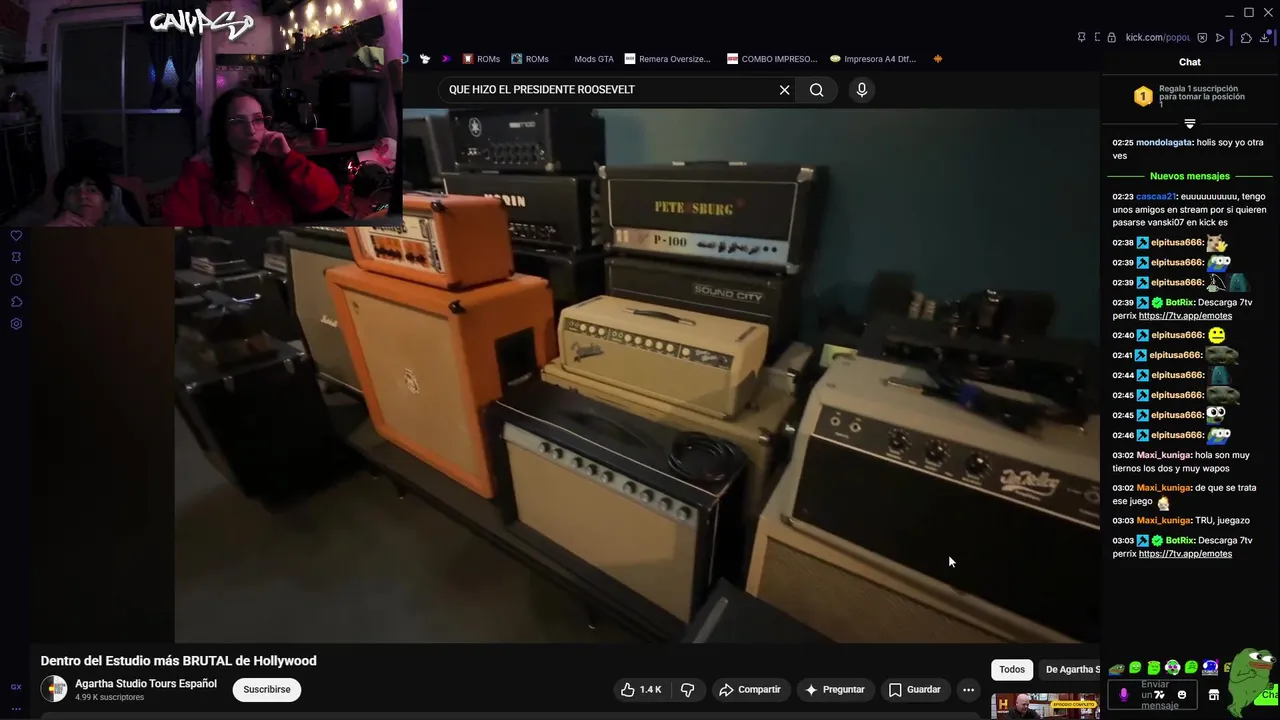Click username mondolagata in chat
The image size is (1280, 720).
[x=1164, y=143]
